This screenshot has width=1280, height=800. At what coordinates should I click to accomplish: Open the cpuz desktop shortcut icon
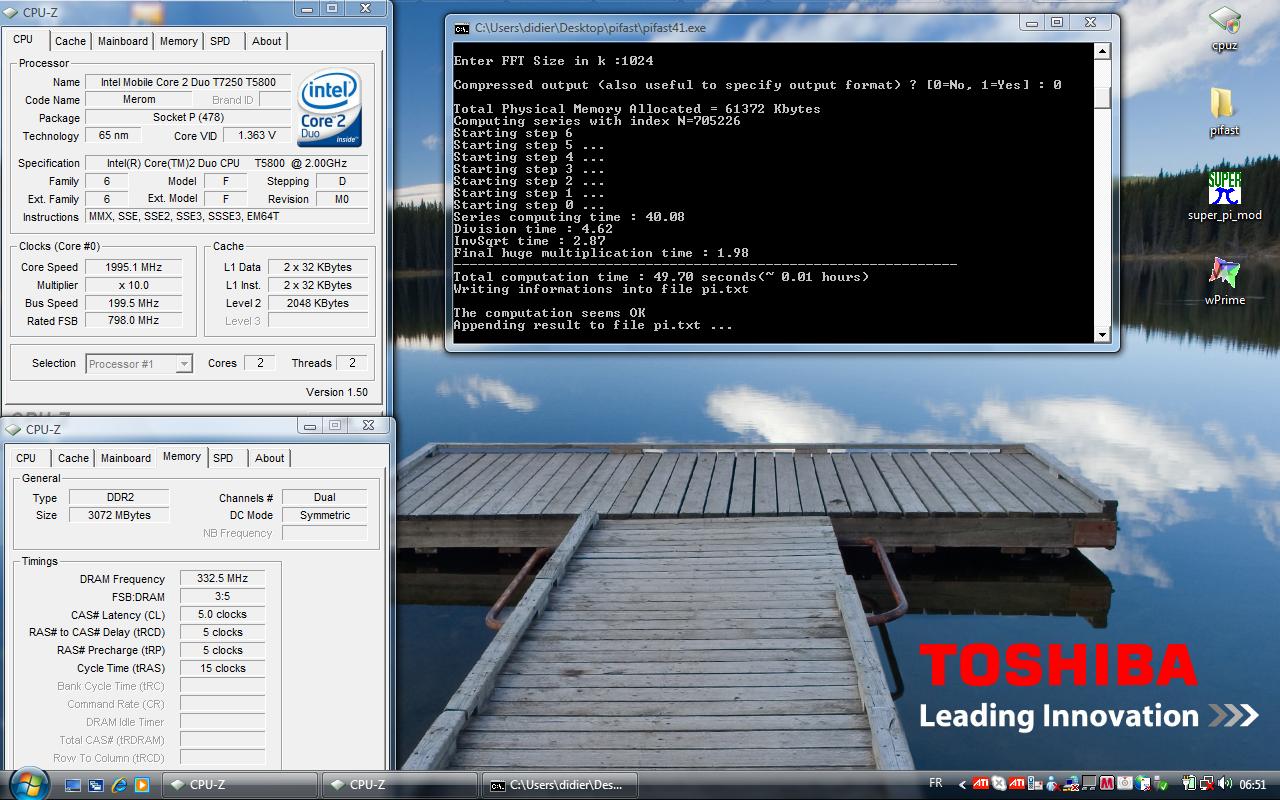(1224, 21)
